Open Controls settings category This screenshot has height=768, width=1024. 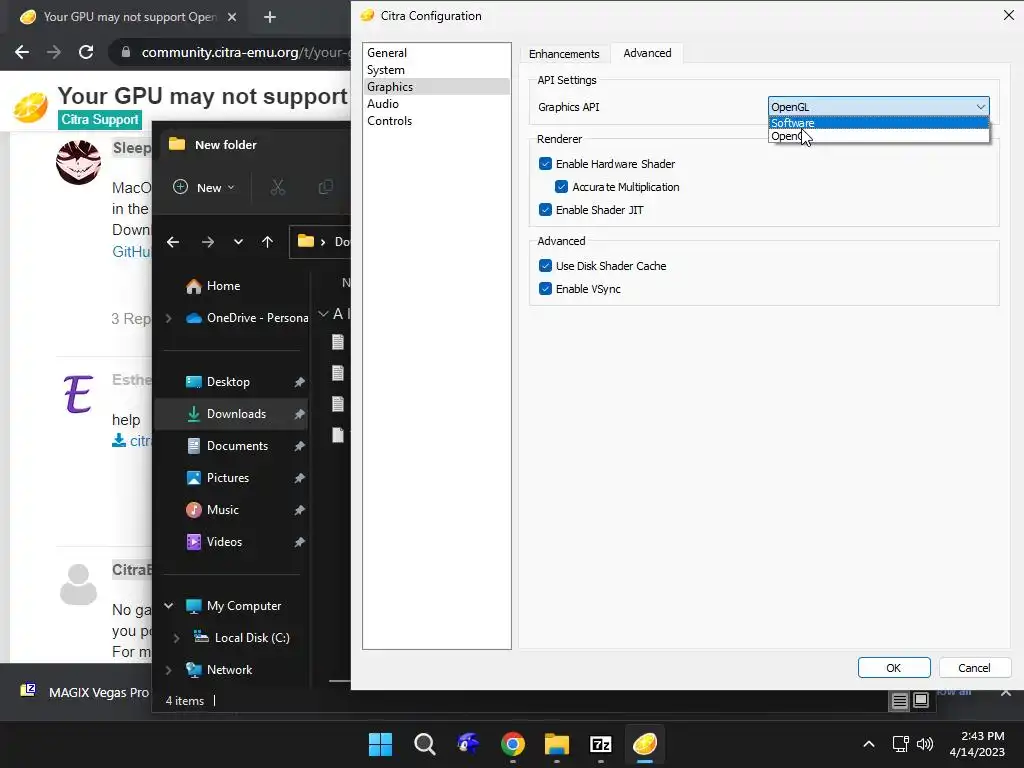389,121
